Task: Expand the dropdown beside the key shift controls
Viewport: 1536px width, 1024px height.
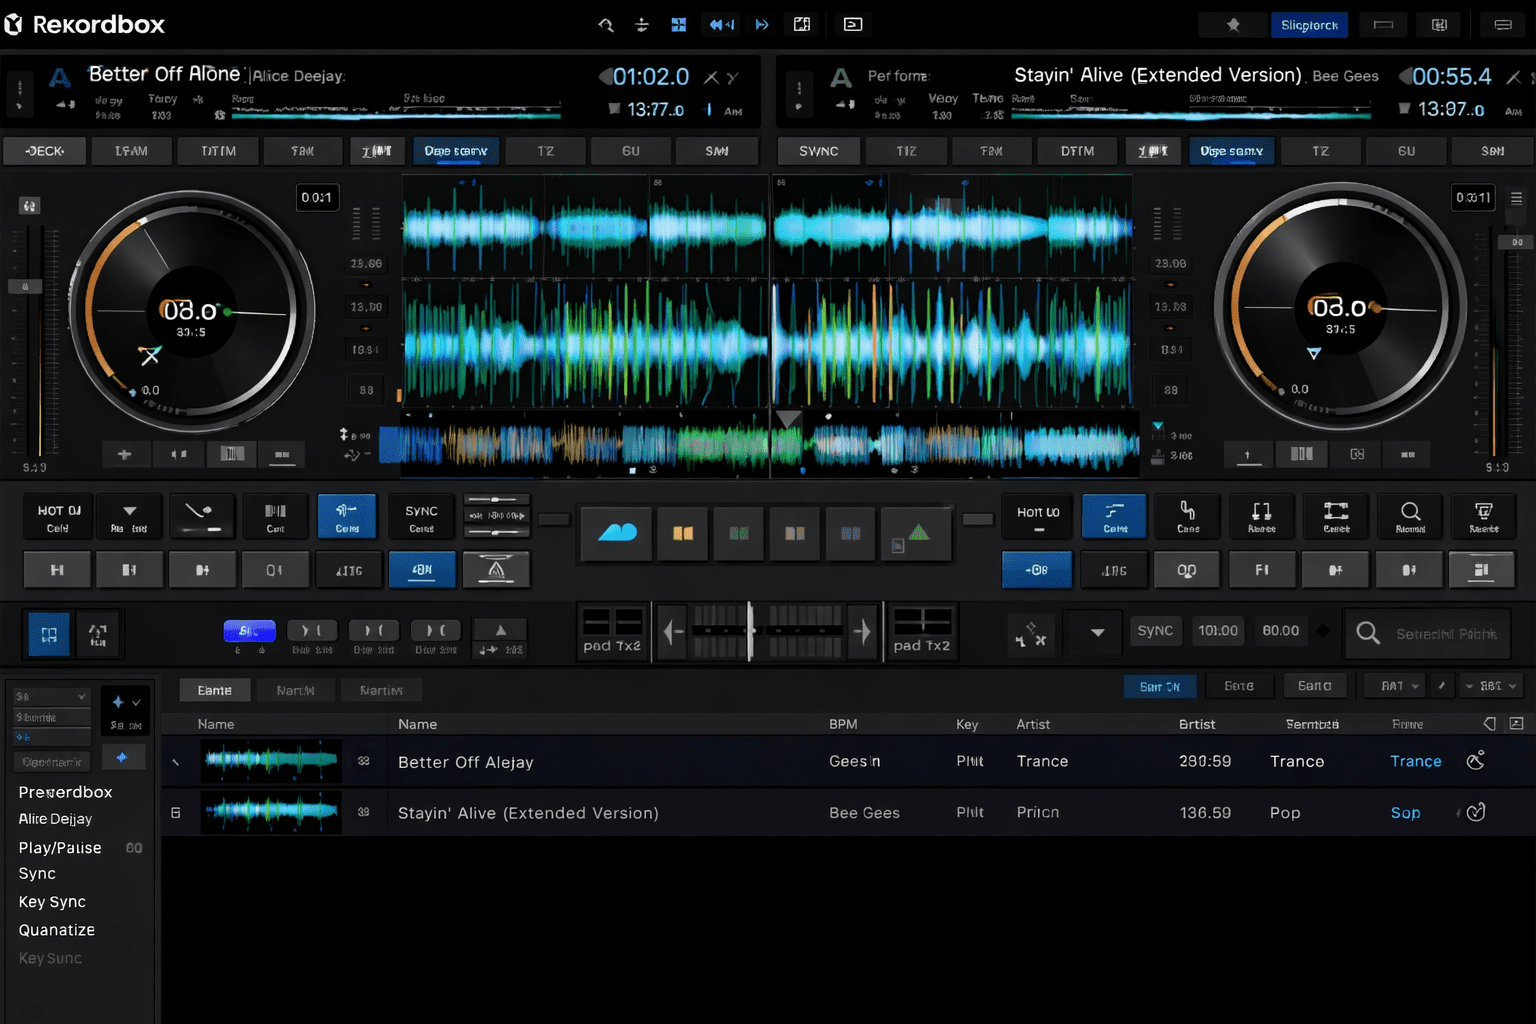Action: 1093,632
